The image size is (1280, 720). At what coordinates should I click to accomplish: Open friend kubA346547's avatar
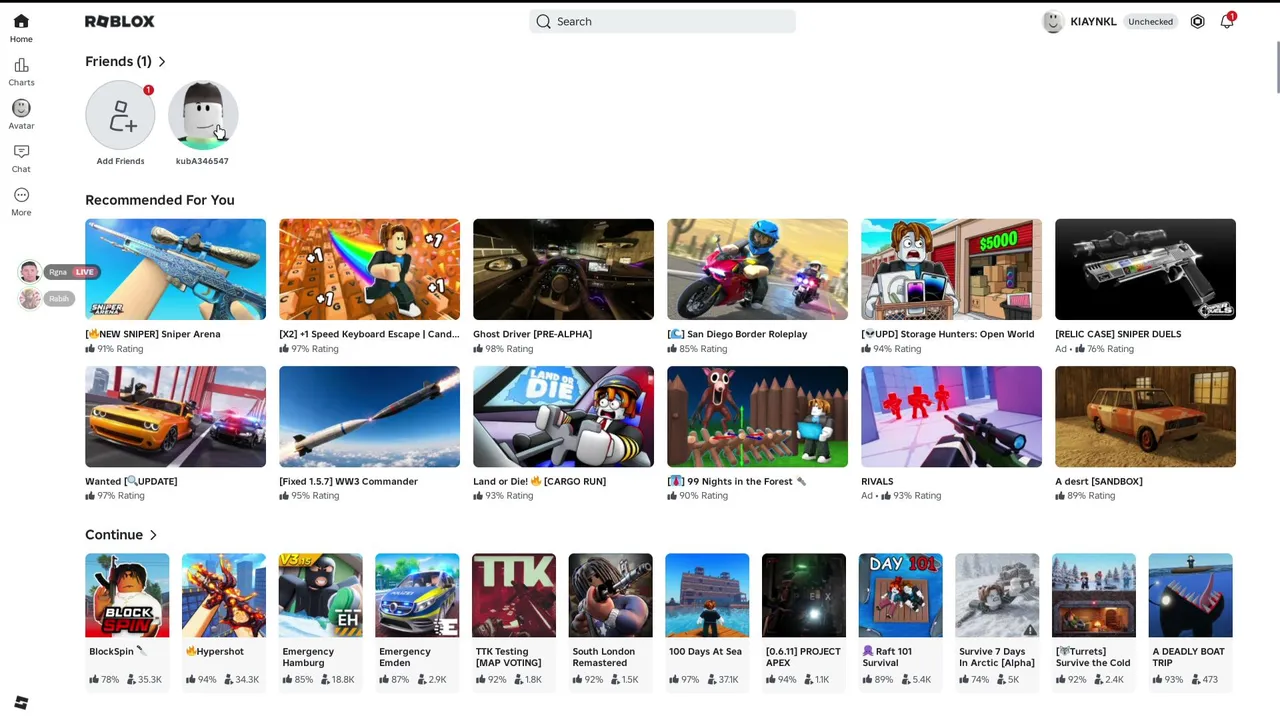click(203, 116)
